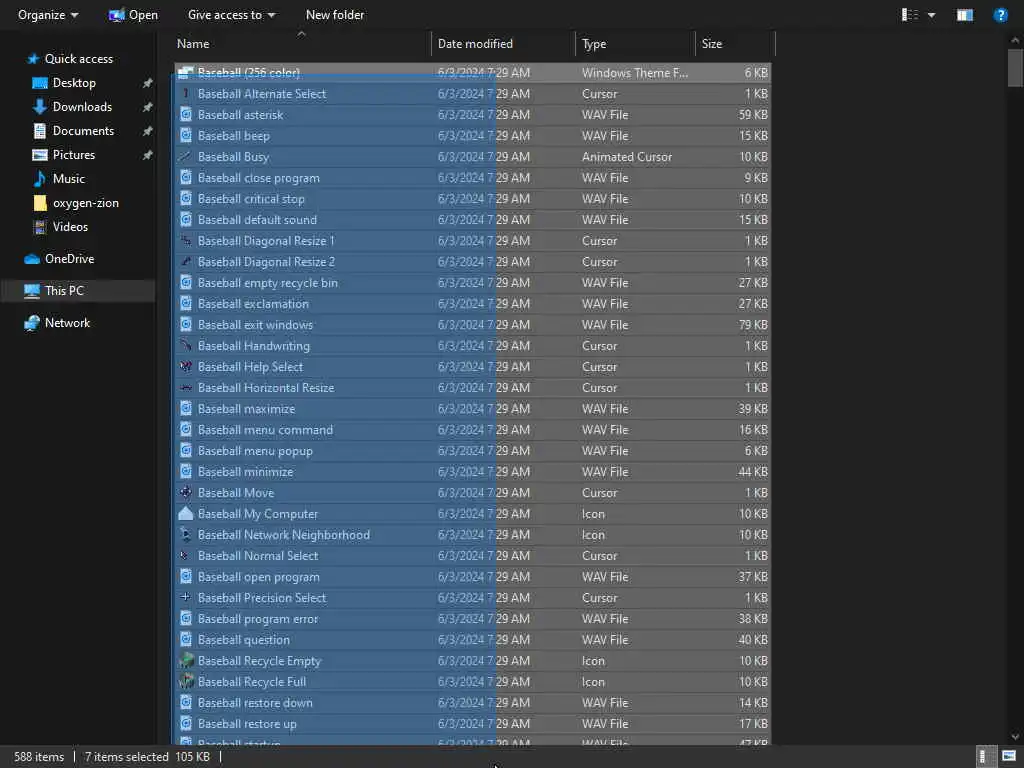Select file Baseball empty recycle bin

point(473,283)
